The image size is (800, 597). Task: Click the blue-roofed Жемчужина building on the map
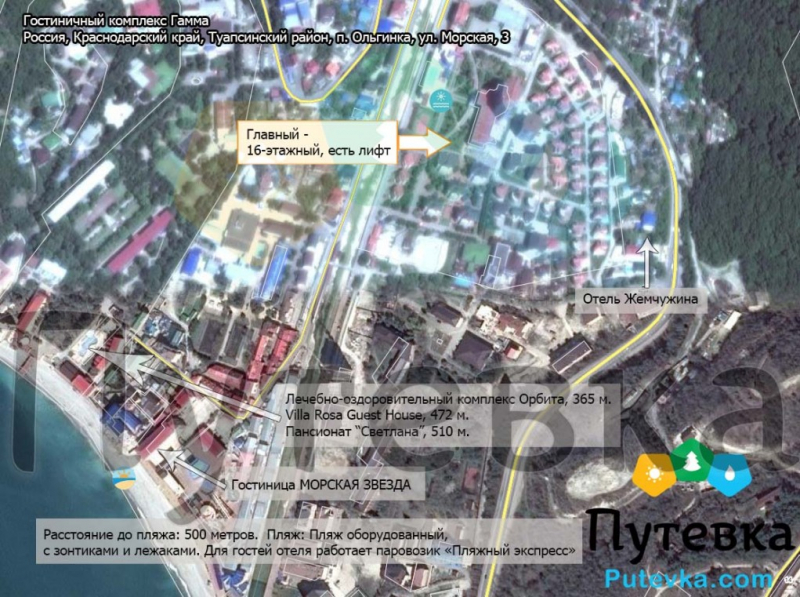649,220
